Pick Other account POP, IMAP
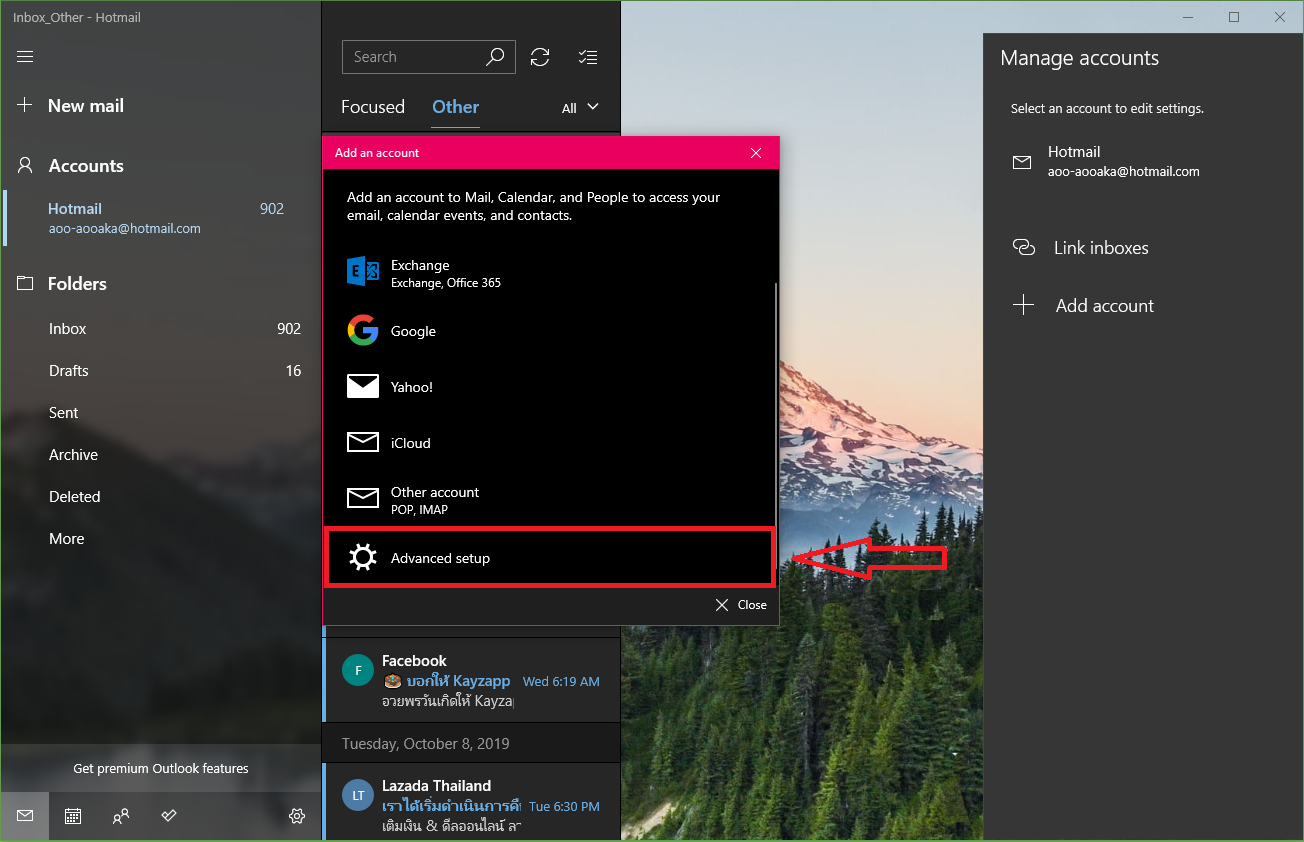 550,500
